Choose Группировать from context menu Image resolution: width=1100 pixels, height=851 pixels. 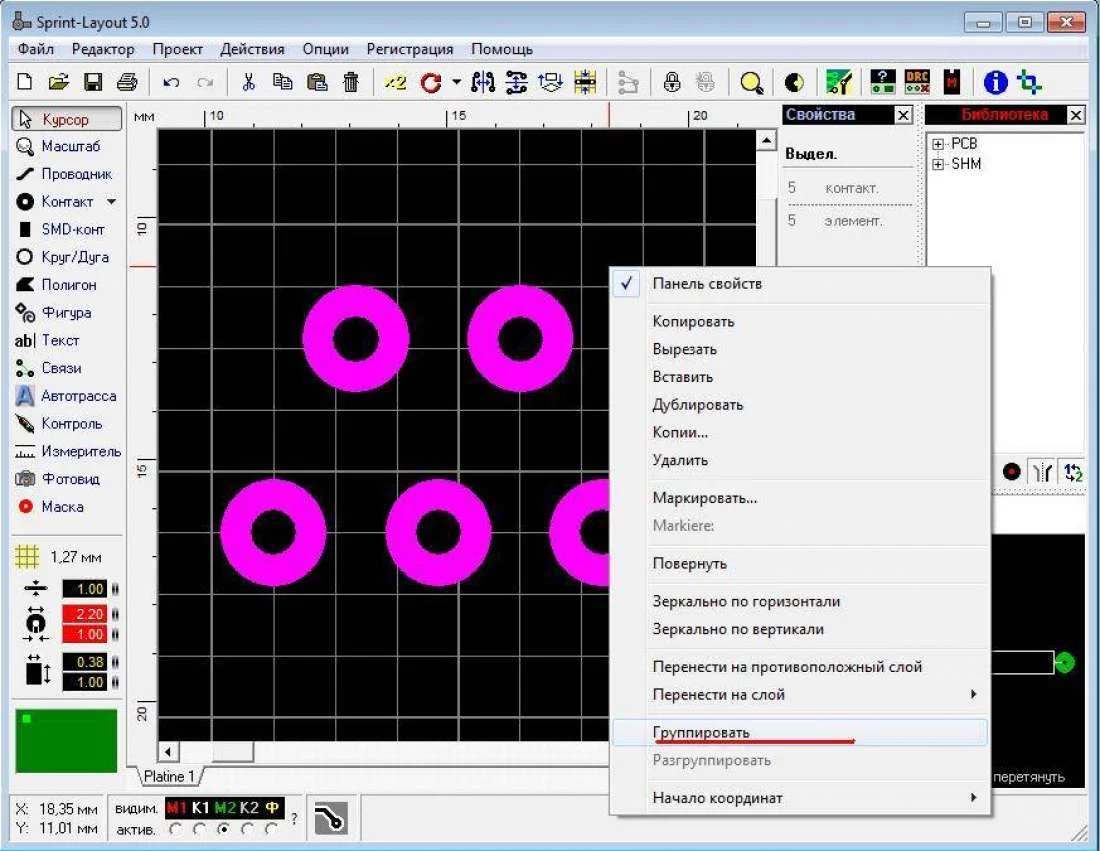click(x=700, y=733)
